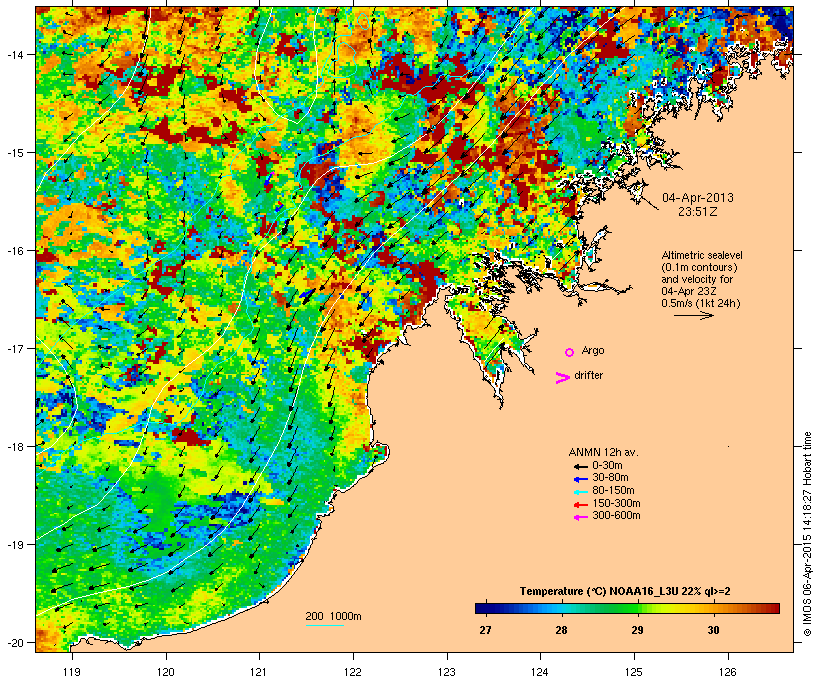820x680 pixels.
Task: Click the latitude label -19
Action: pyautogui.click(x=14, y=545)
